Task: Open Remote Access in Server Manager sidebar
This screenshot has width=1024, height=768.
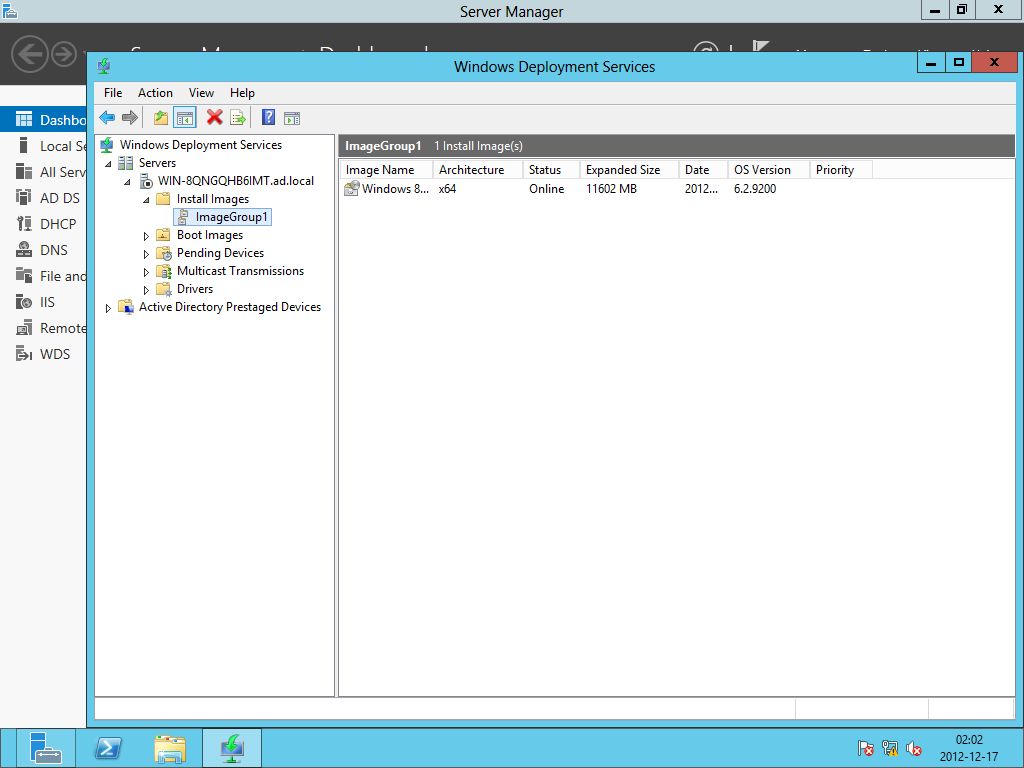Action: coord(43,328)
